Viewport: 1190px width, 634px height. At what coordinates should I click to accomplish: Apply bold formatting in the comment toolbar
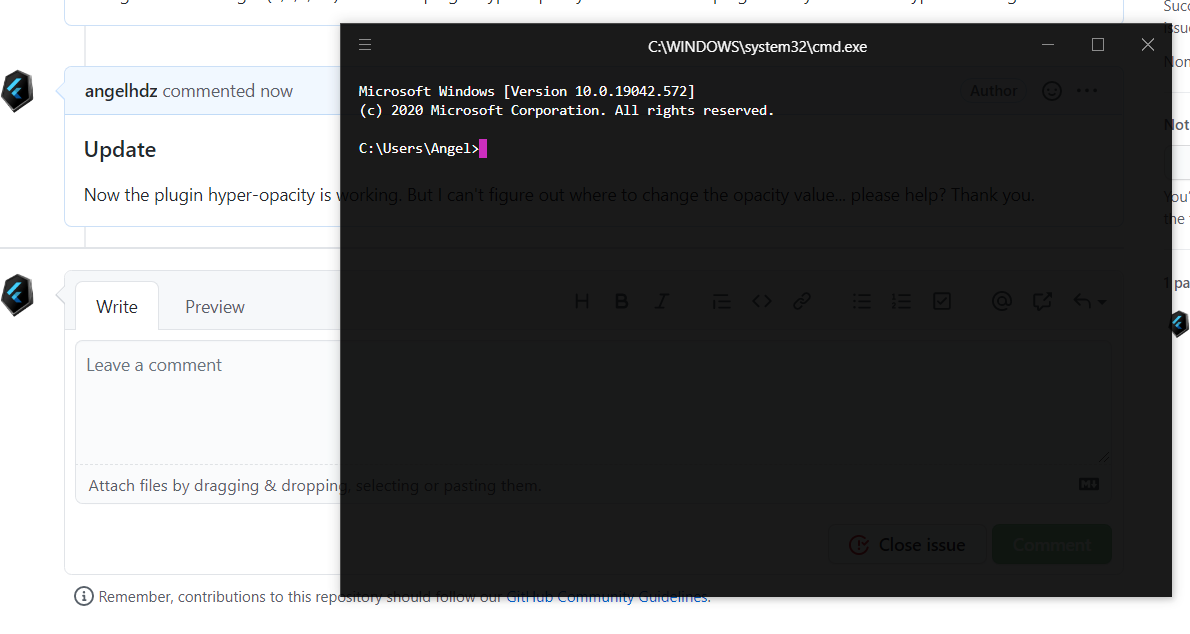click(x=621, y=300)
